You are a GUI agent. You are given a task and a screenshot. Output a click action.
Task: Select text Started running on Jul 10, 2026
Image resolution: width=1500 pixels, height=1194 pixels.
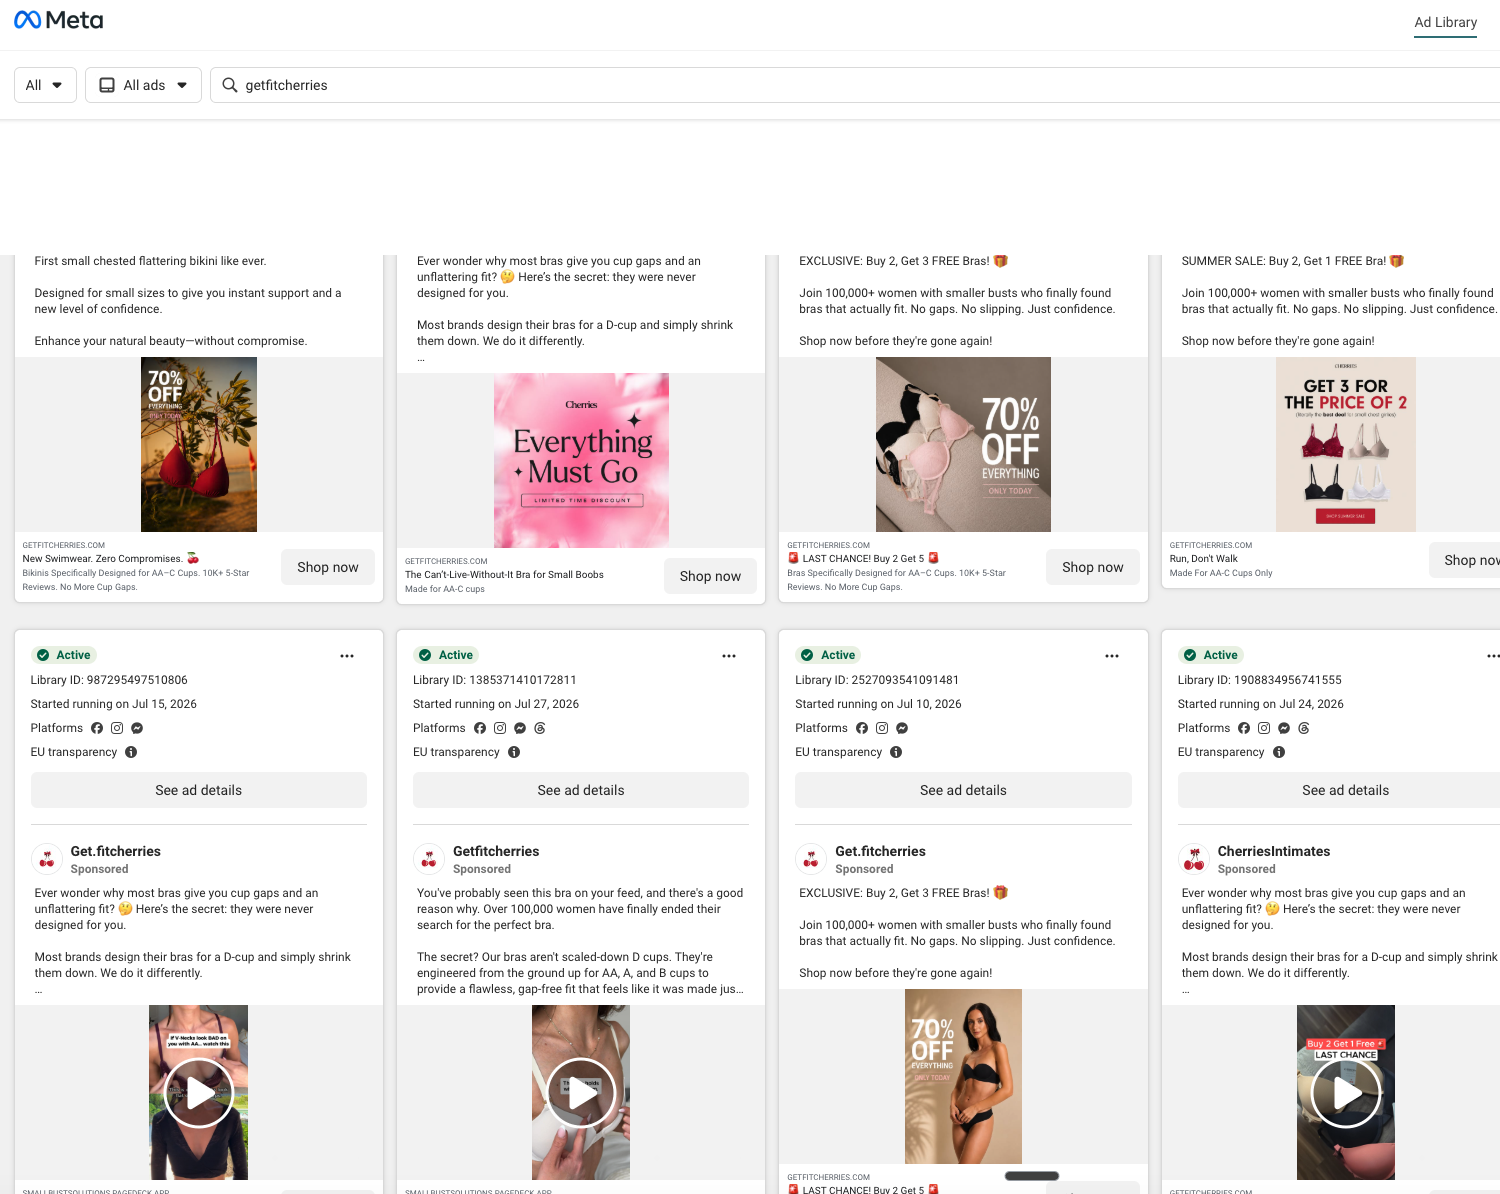878,704
